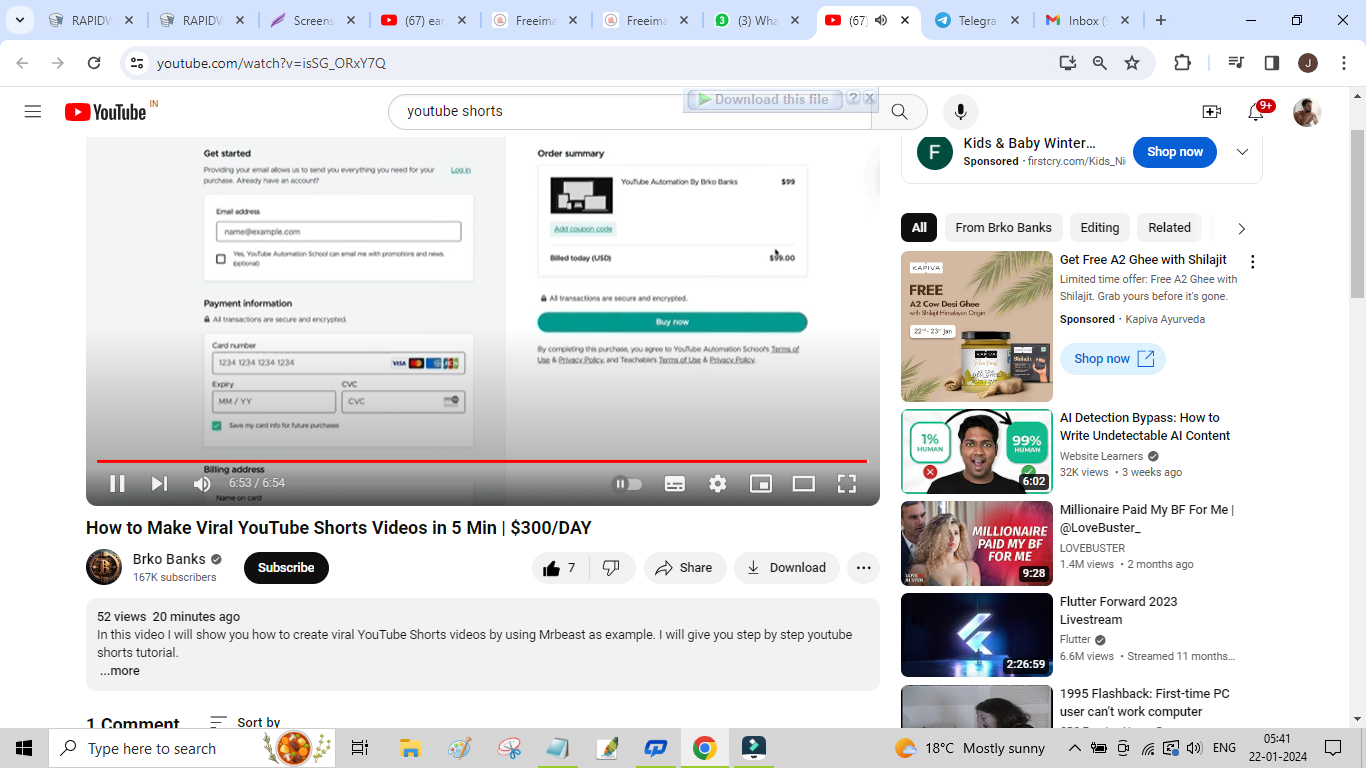This screenshot has height=768, width=1366.
Task: Open the YouTube account avatar menu
Action: [x=1307, y=112]
